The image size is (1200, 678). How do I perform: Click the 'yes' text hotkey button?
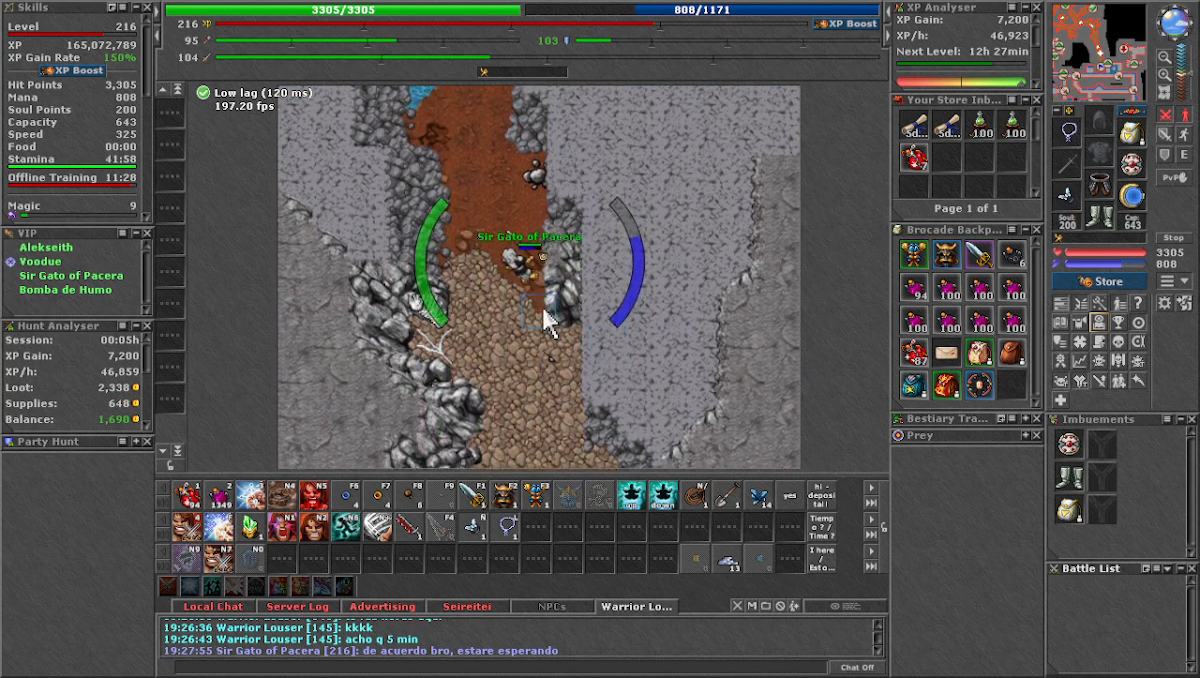click(790, 495)
